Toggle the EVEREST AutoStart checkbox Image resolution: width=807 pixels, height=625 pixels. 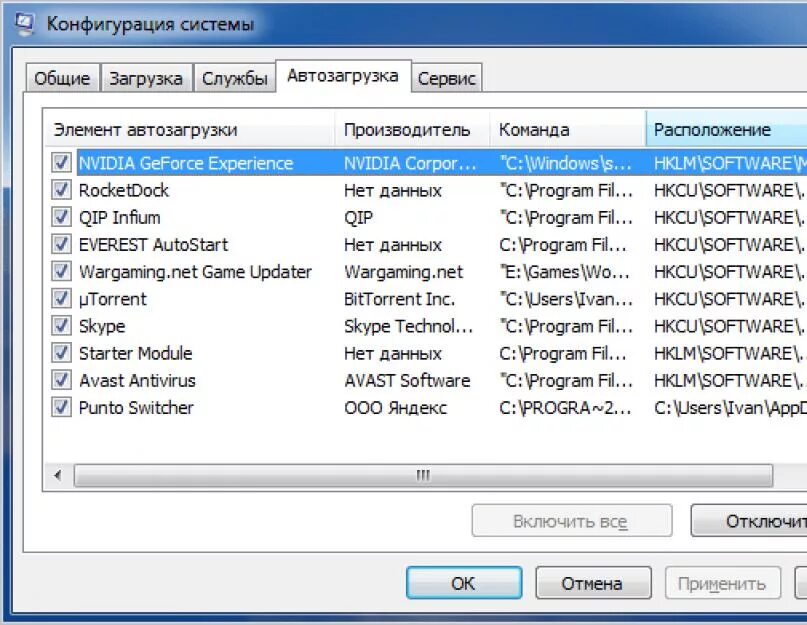coord(61,244)
